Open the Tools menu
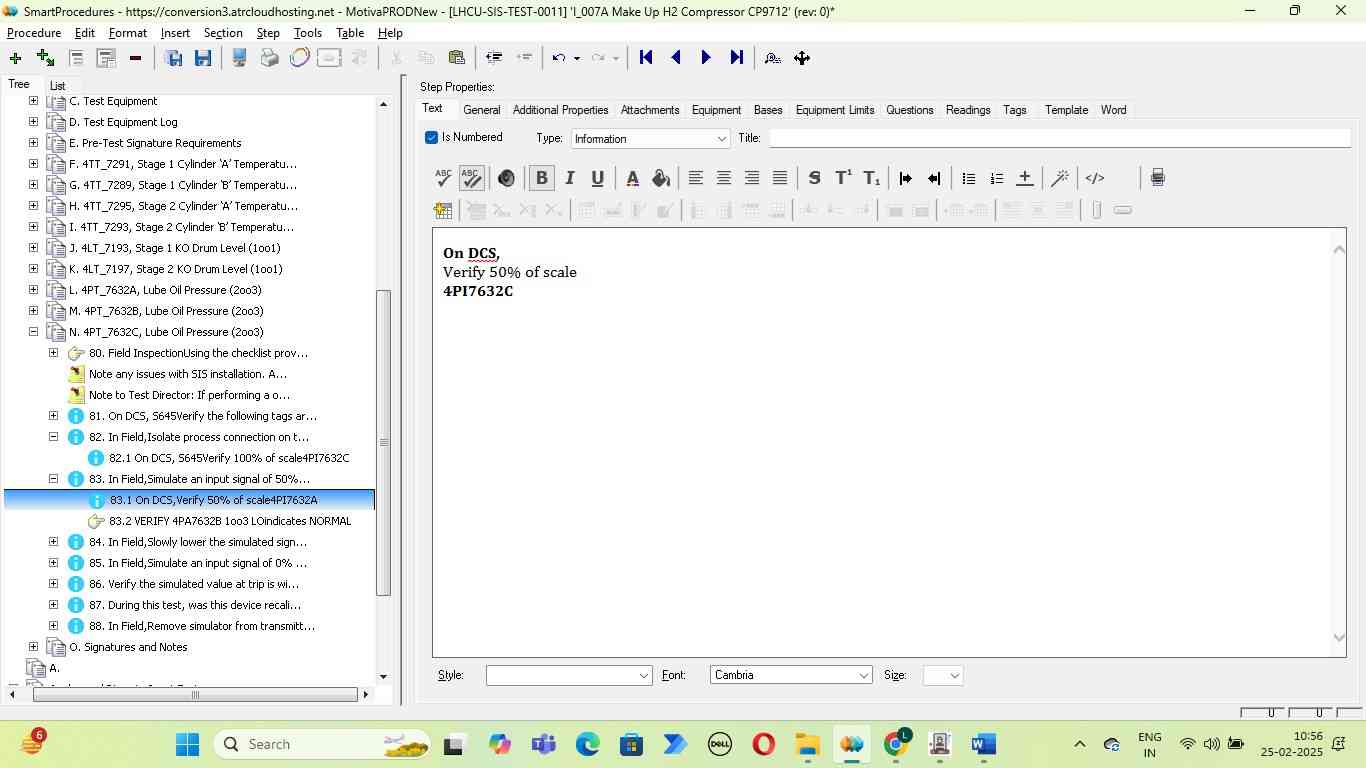1366x768 pixels. (307, 33)
